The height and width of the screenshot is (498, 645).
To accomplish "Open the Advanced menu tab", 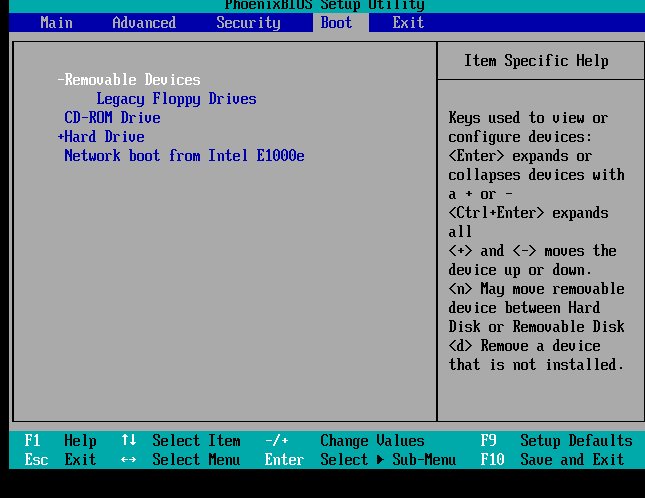I will click(x=143, y=22).
